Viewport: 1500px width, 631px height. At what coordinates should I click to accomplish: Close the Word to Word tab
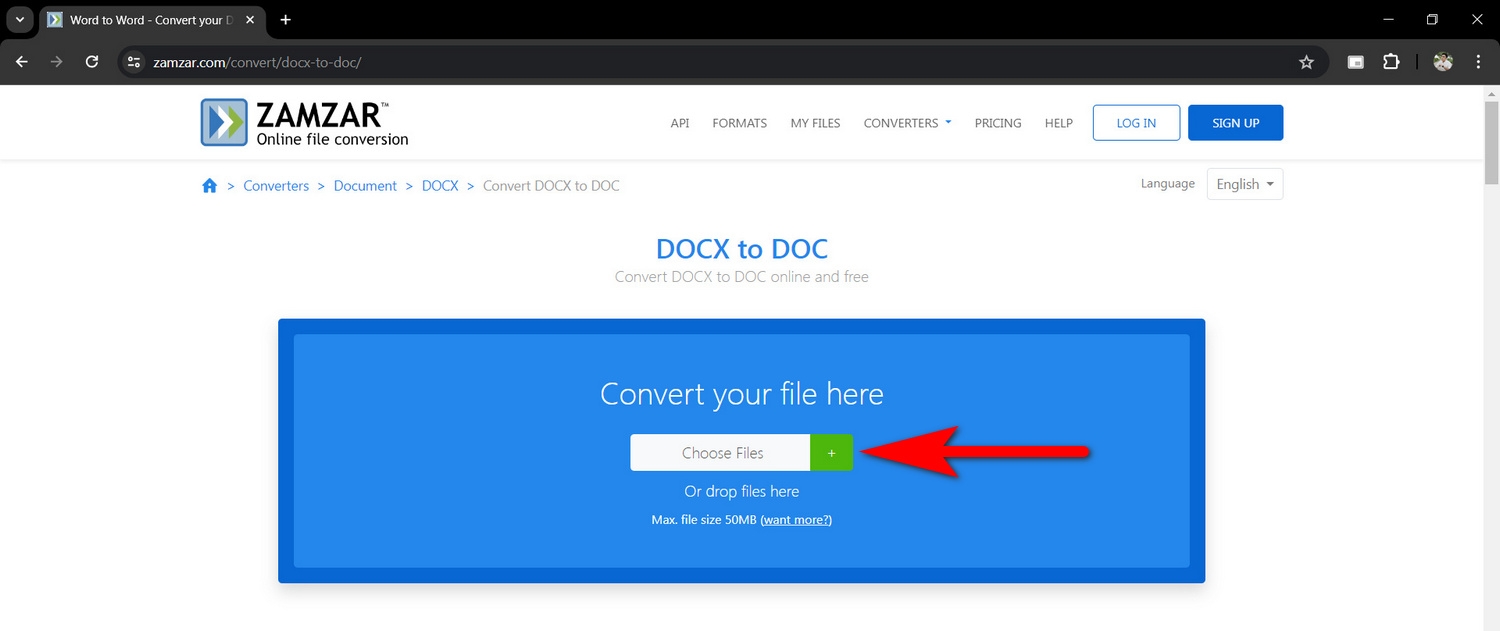click(x=252, y=20)
